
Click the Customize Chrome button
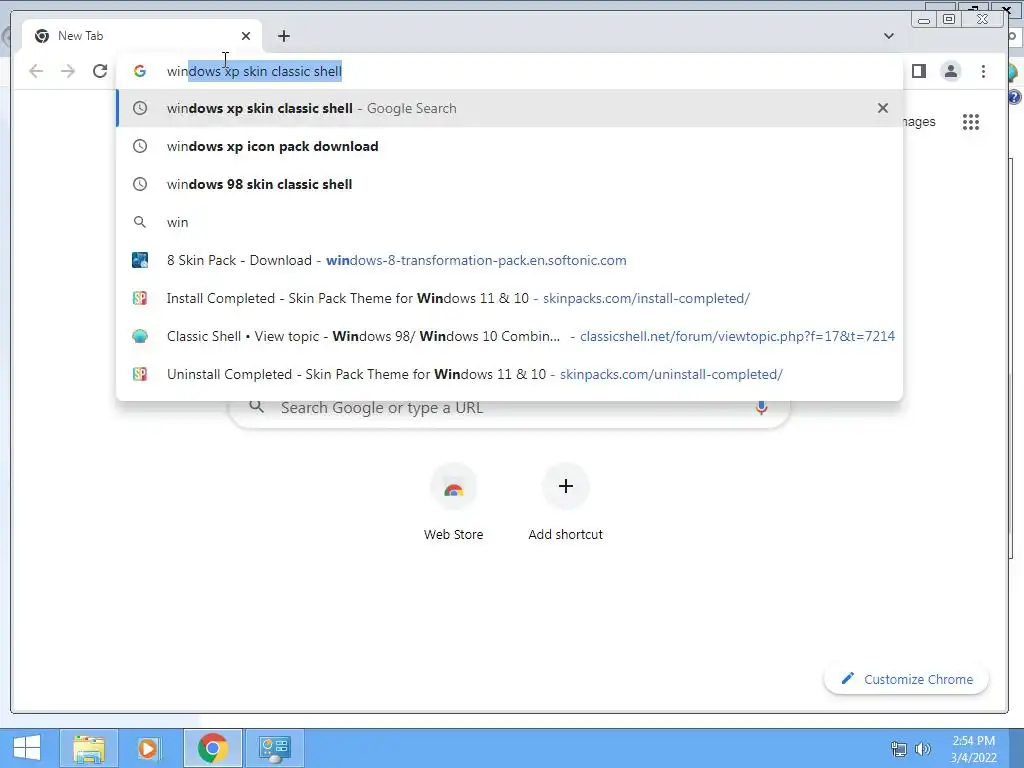(906, 679)
